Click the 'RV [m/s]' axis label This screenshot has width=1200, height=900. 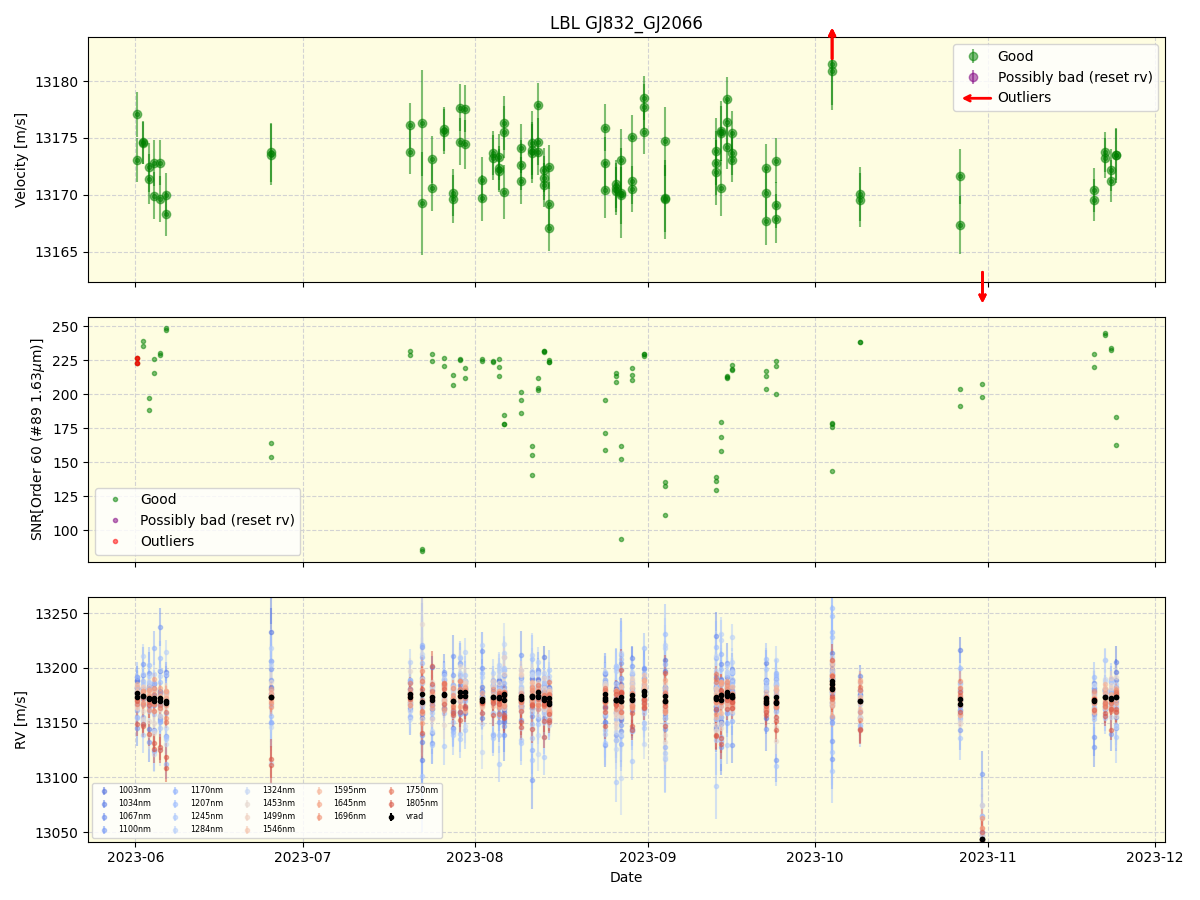[x=21, y=720]
